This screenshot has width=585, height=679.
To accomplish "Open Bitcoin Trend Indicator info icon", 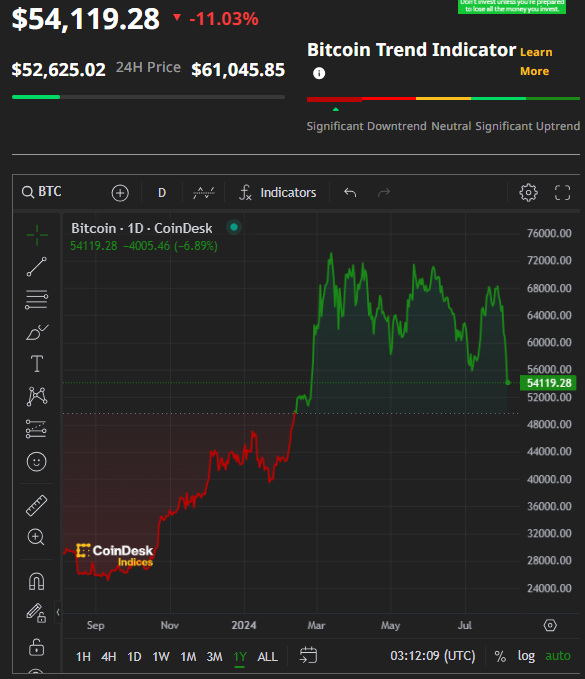I will [319, 73].
